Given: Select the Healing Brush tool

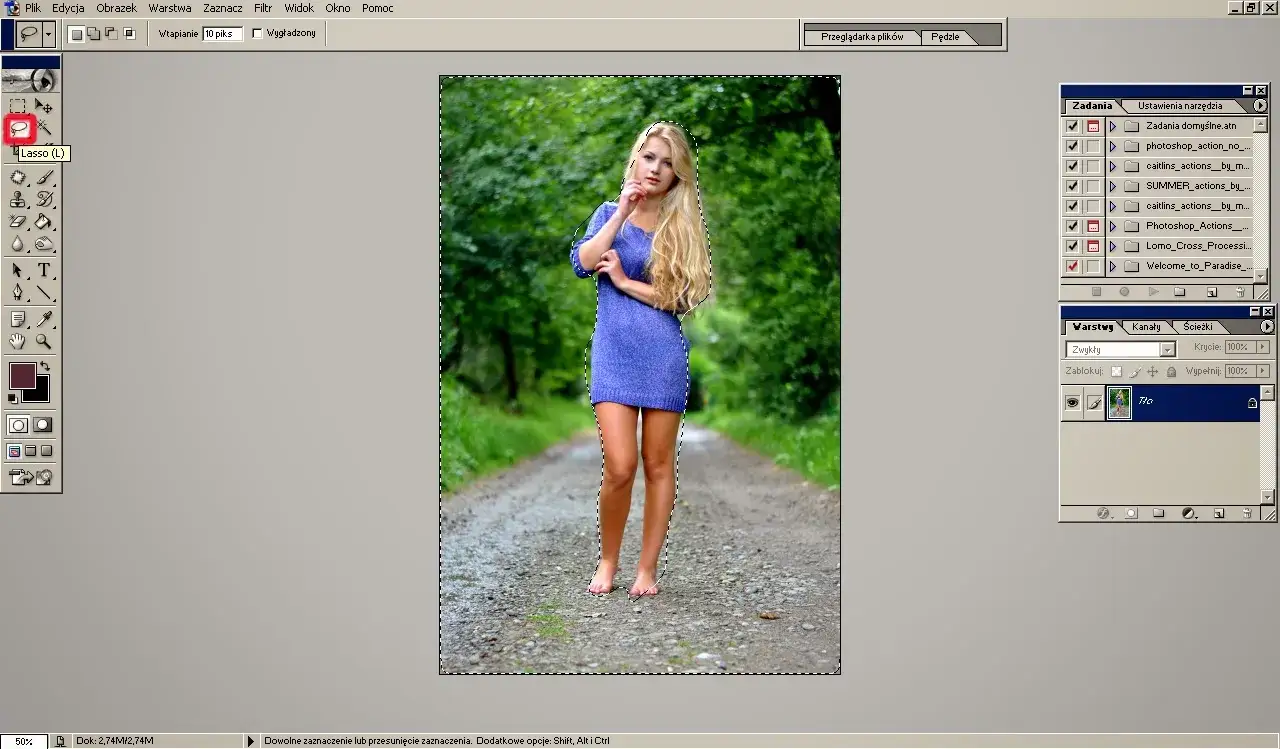Looking at the screenshot, I should click(x=18, y=178).
